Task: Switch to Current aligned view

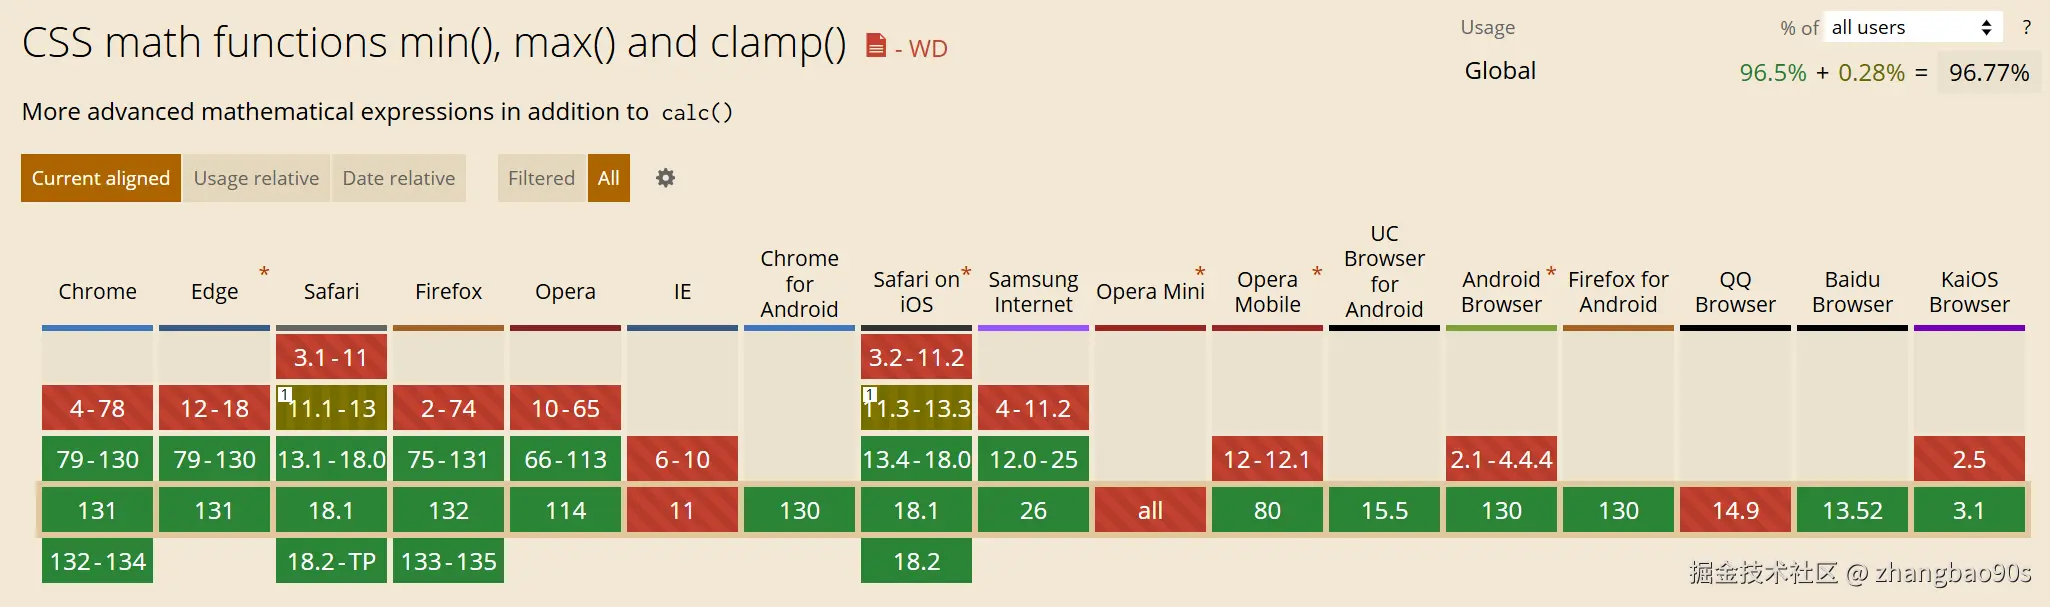Action: click(x=101, y=178)
